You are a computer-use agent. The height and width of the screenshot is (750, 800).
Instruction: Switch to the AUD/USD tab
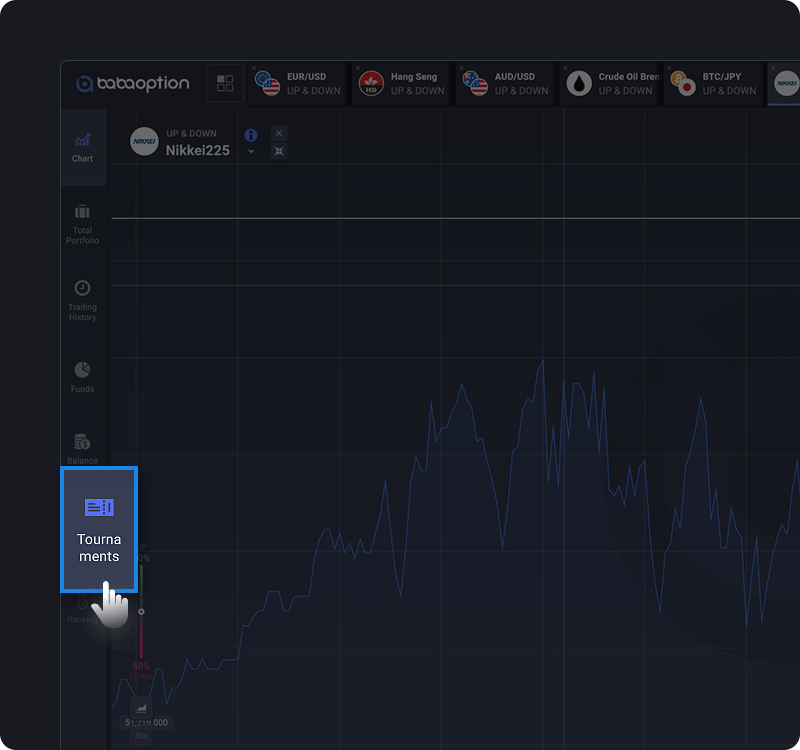pos(507,84)
